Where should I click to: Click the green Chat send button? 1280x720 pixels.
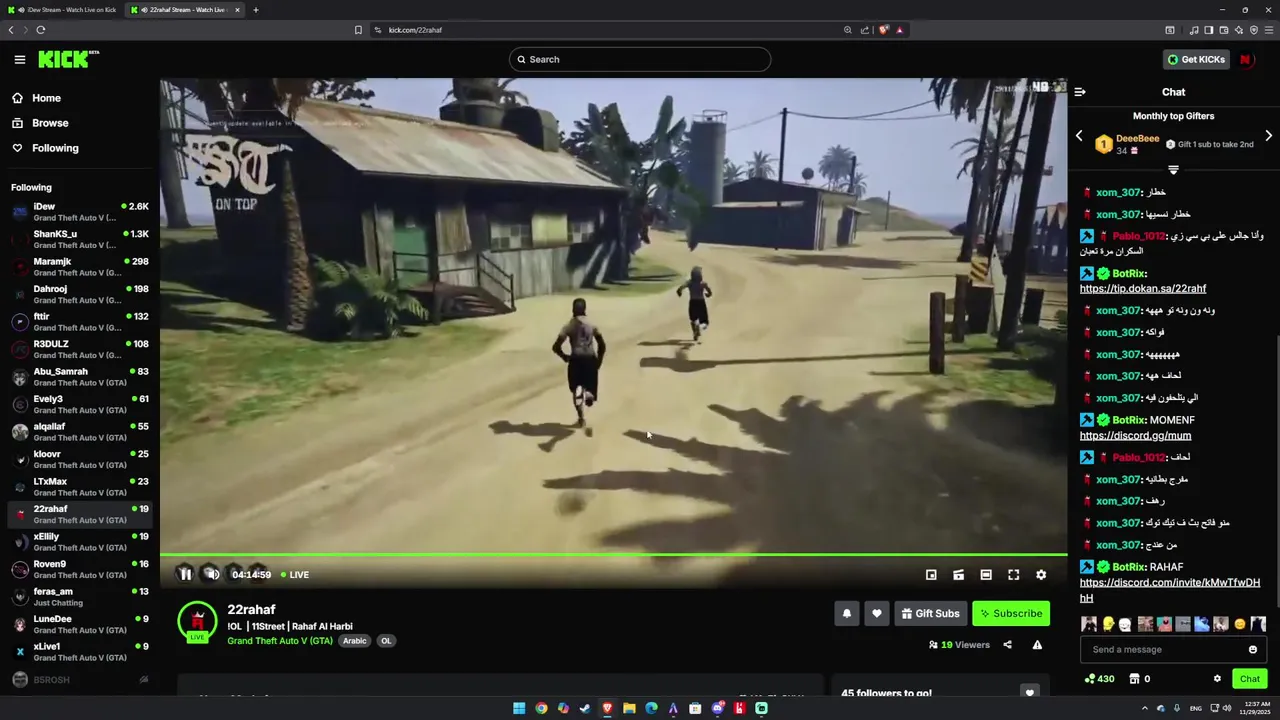(1250, 679)
